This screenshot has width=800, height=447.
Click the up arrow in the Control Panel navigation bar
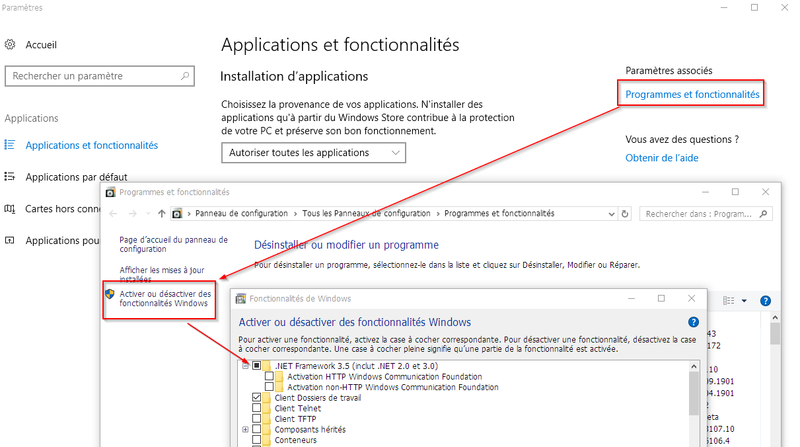(162, 214)
